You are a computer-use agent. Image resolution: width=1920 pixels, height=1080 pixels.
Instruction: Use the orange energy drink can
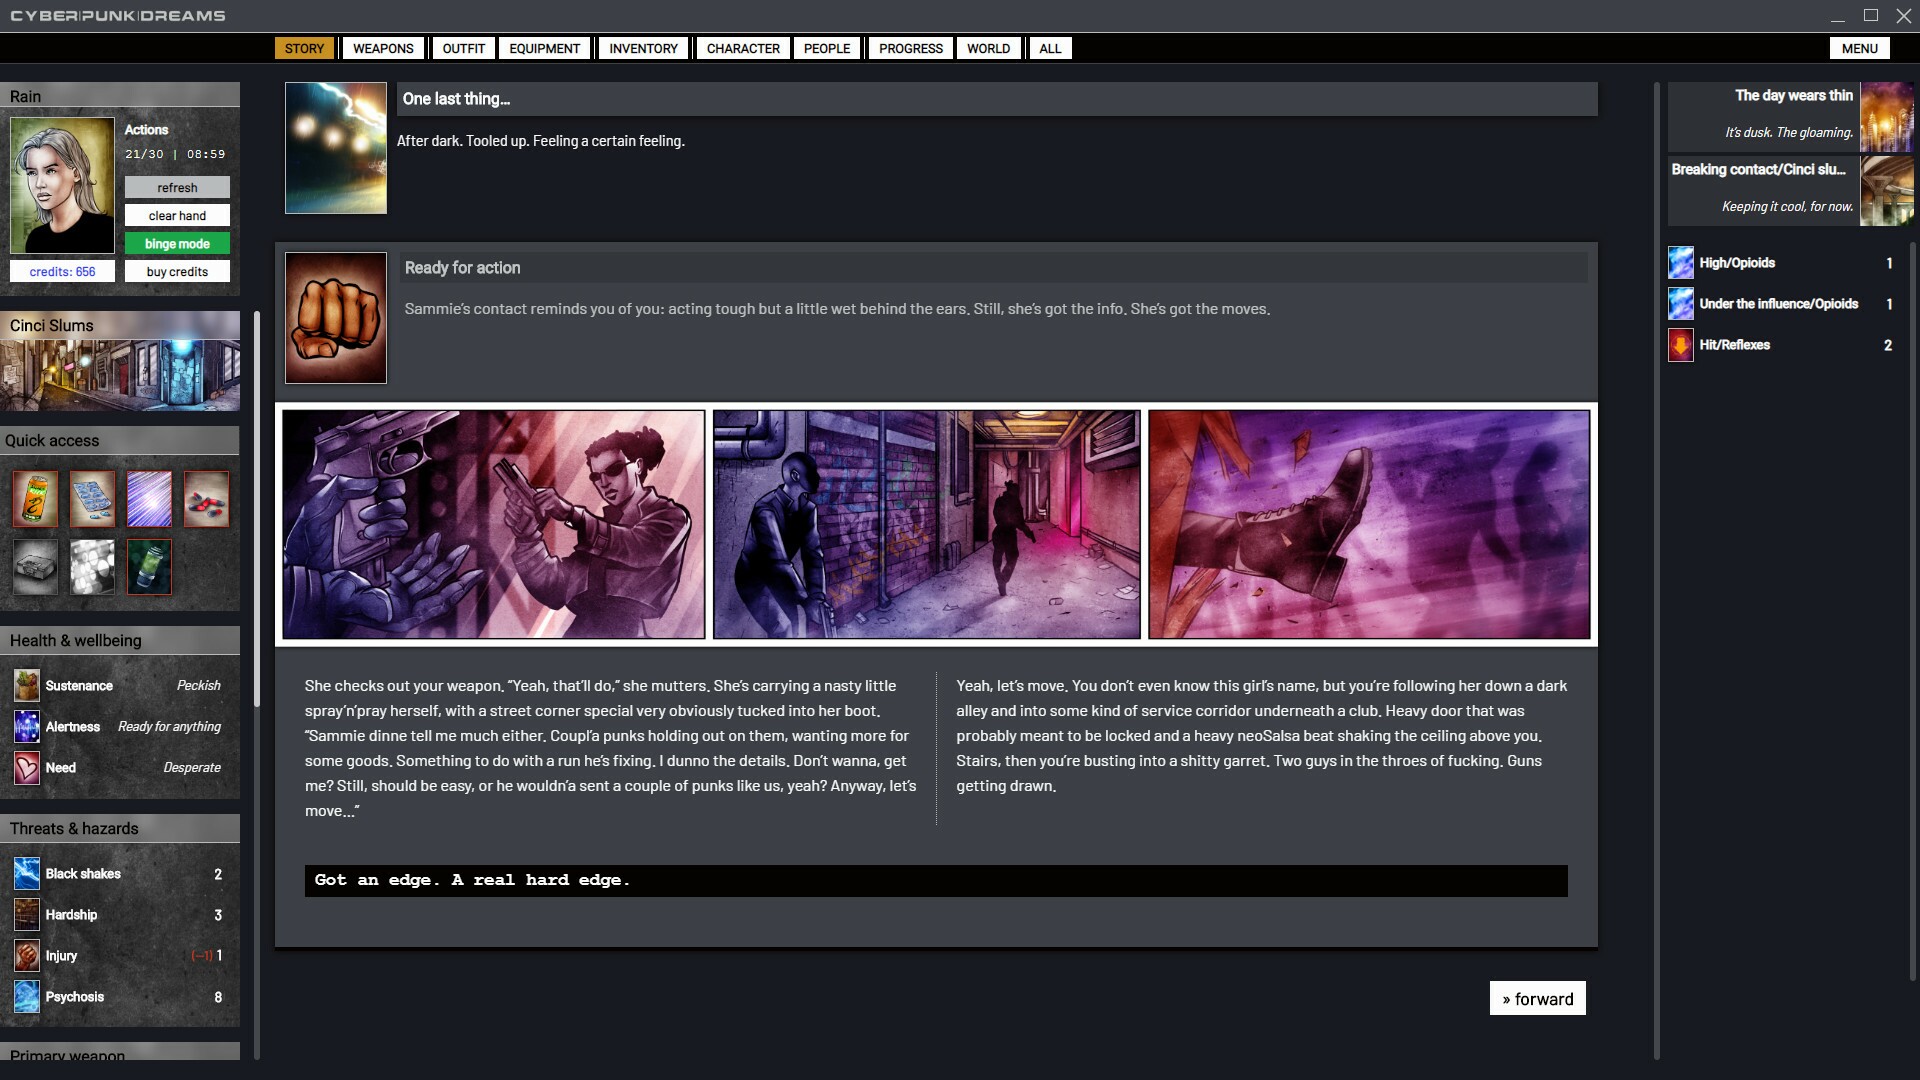pyautogui.click(x=35, y=499)
